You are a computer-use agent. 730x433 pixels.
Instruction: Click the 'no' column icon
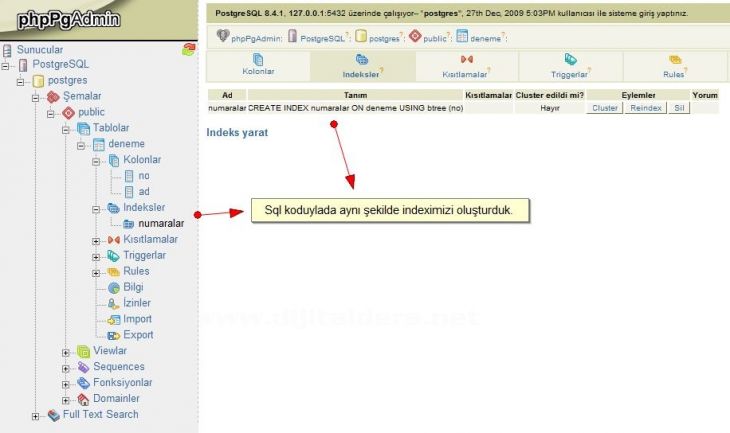coord(129,176)
